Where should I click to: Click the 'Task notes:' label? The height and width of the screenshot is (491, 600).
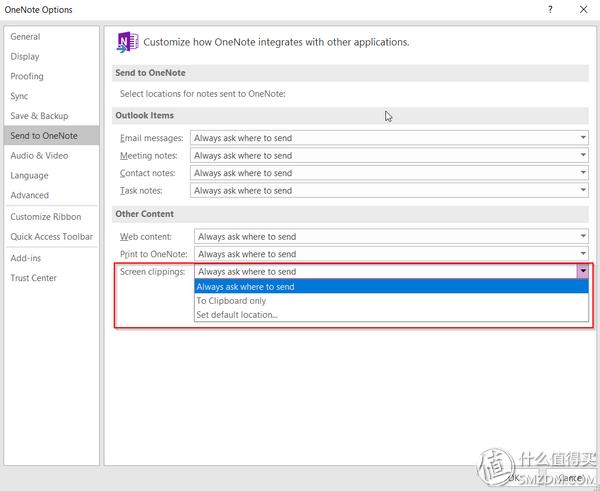tap(141, 191)
